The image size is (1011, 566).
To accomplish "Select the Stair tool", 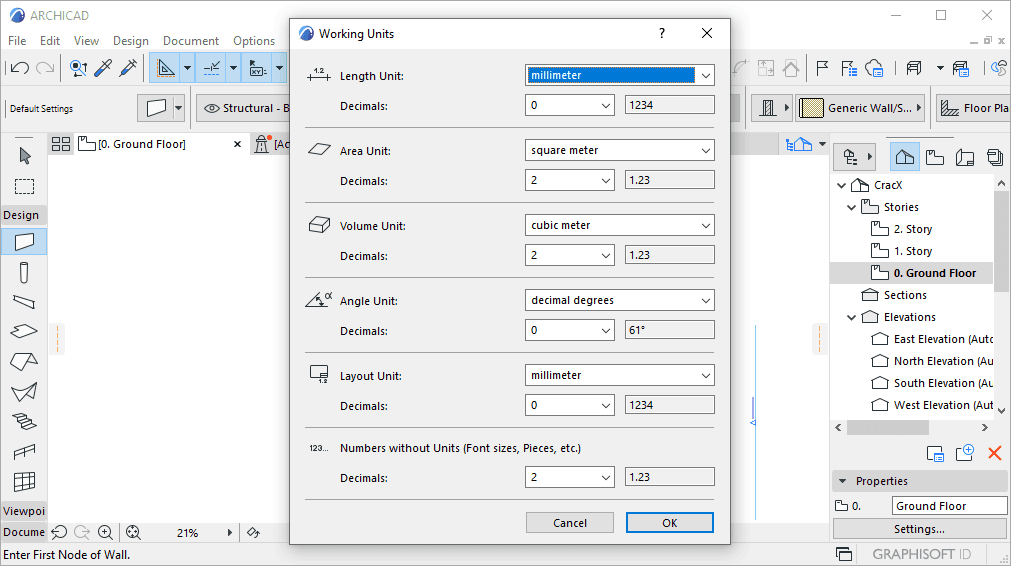I will pos(24,422).
